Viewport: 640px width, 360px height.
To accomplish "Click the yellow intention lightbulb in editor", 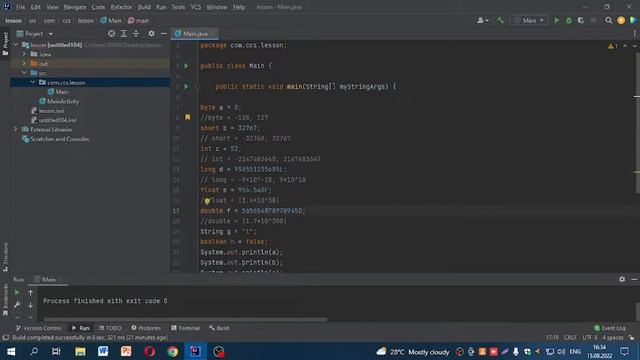I will pyautogui.click(x=207, y=200).
